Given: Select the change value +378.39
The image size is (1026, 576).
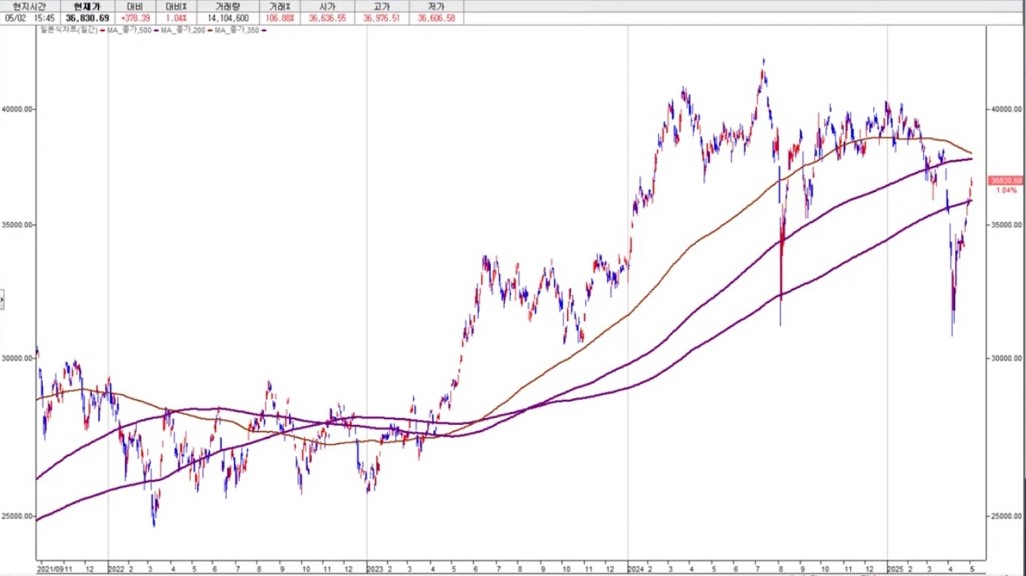Looking at the screenshot, I should coord(135,18).
